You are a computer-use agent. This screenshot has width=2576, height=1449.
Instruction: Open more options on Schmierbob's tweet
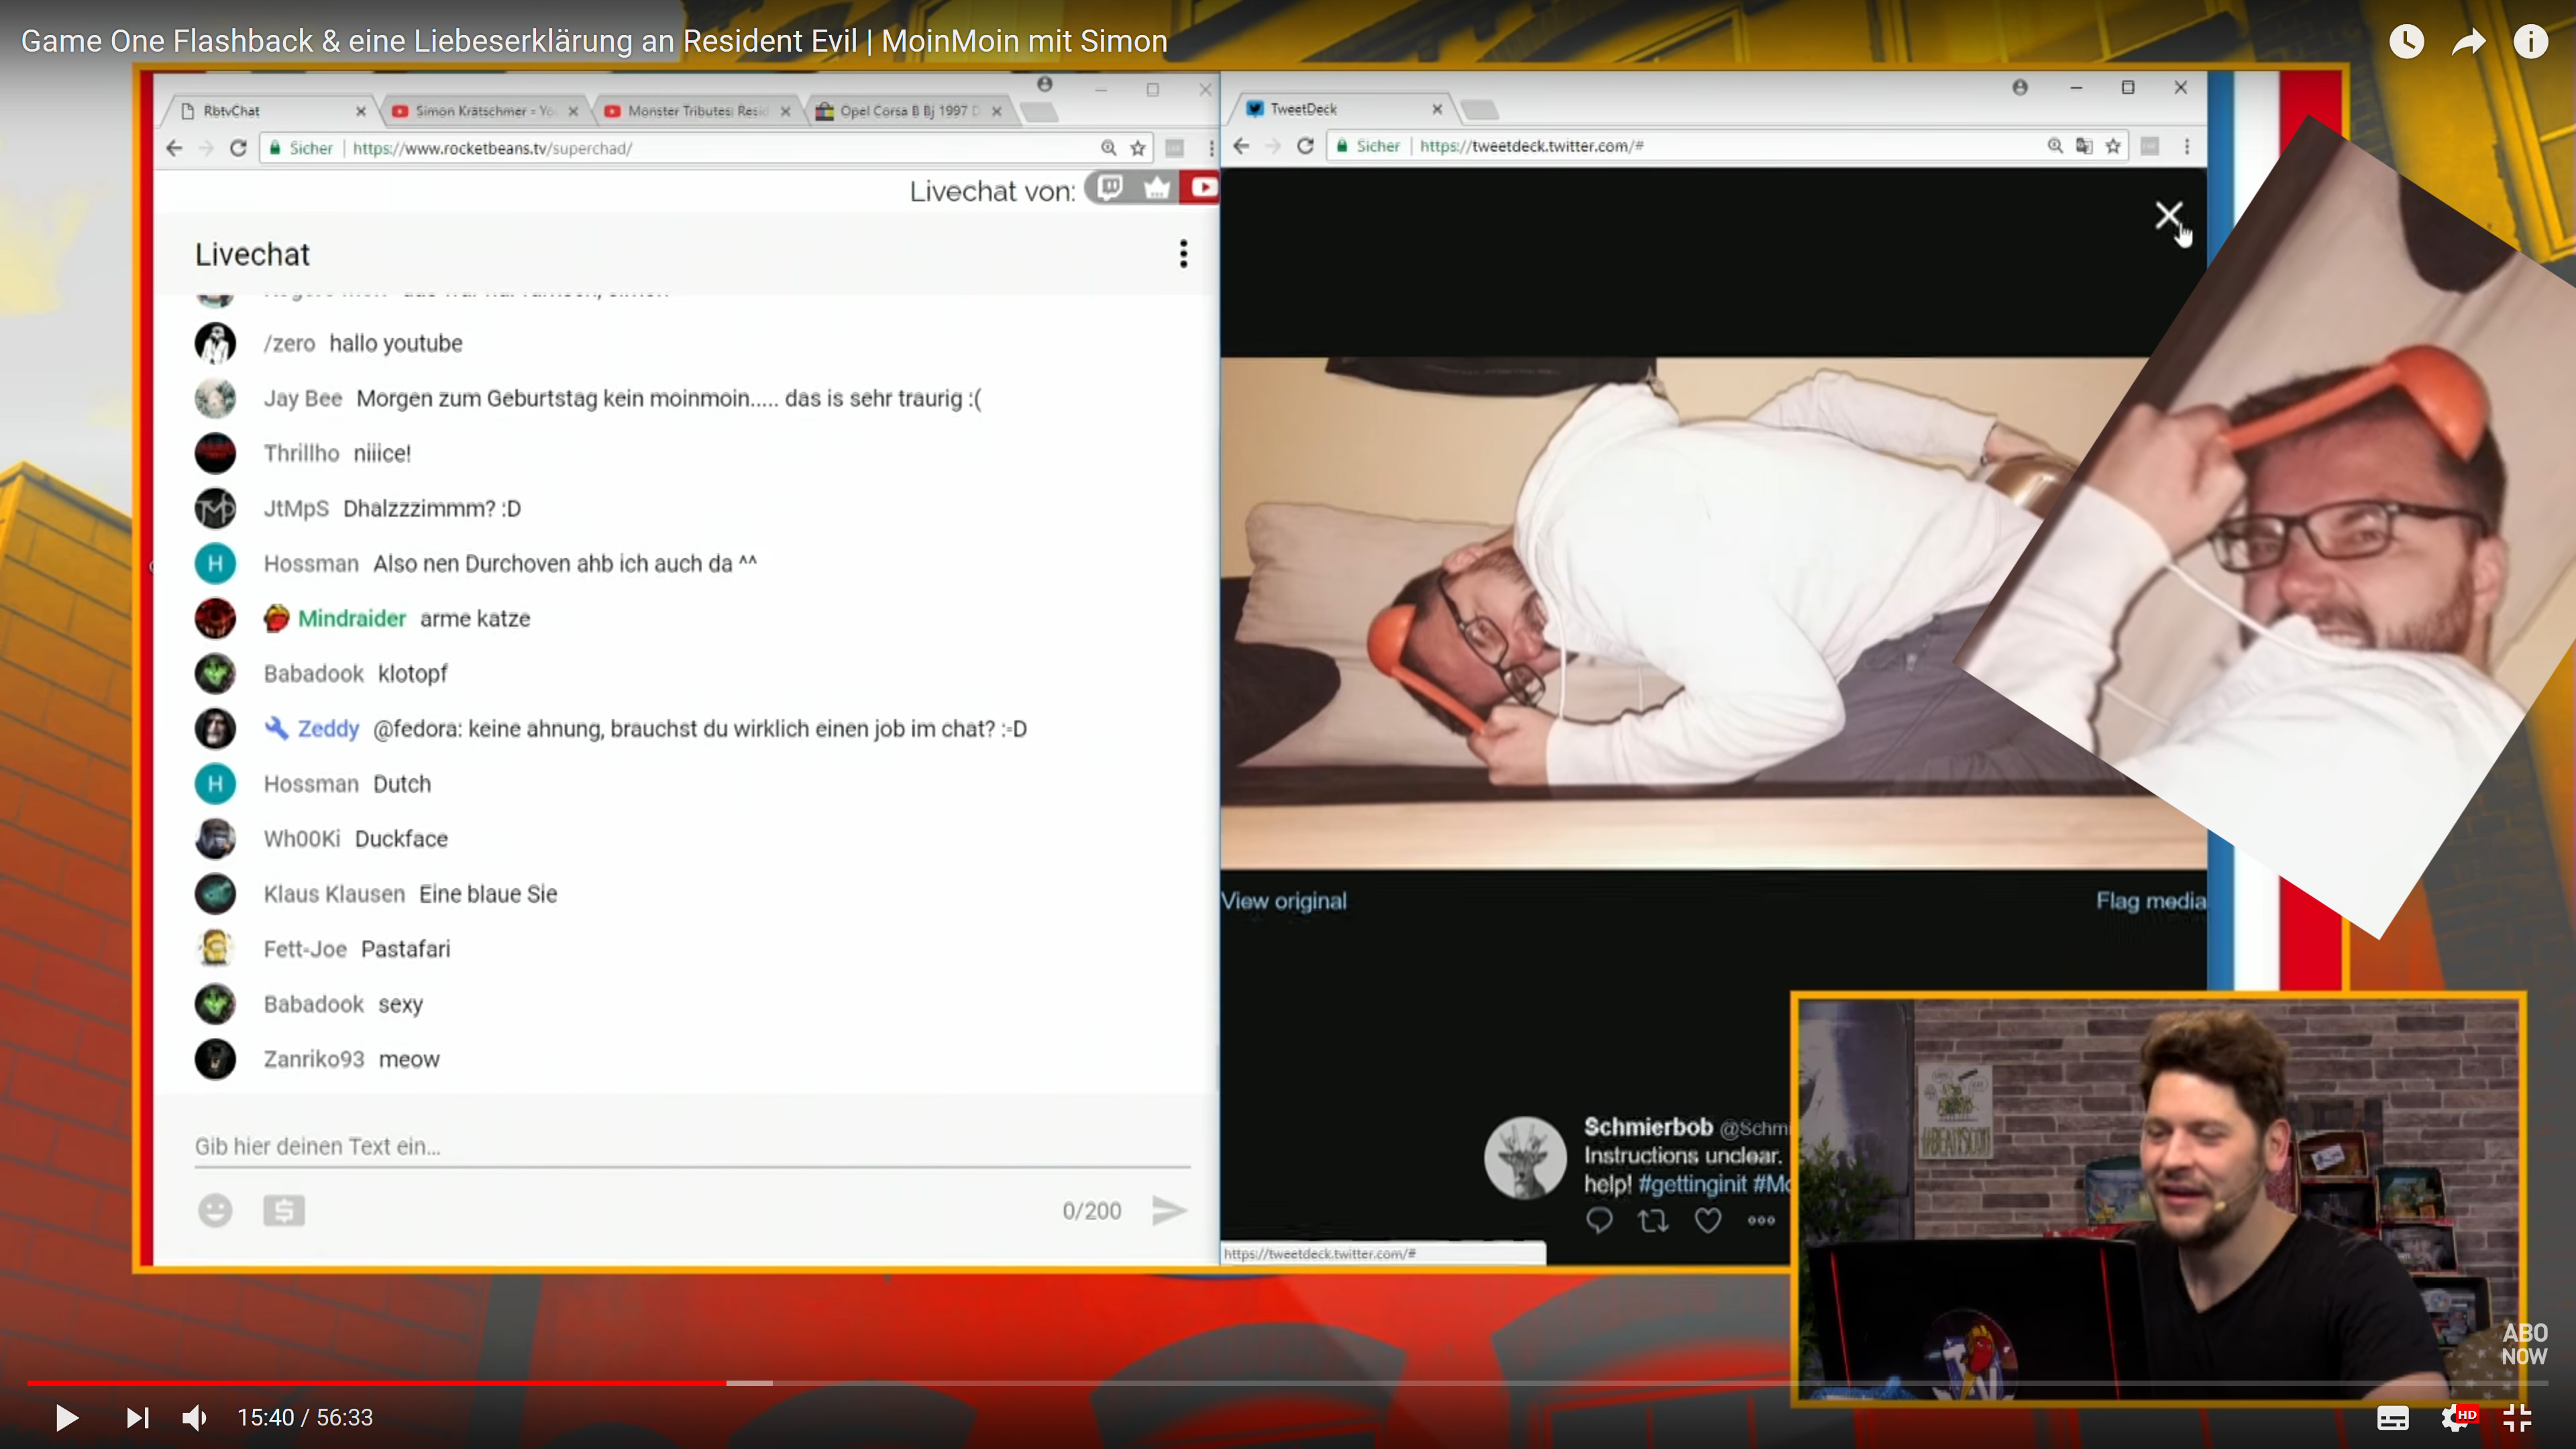[1761, 1220]
